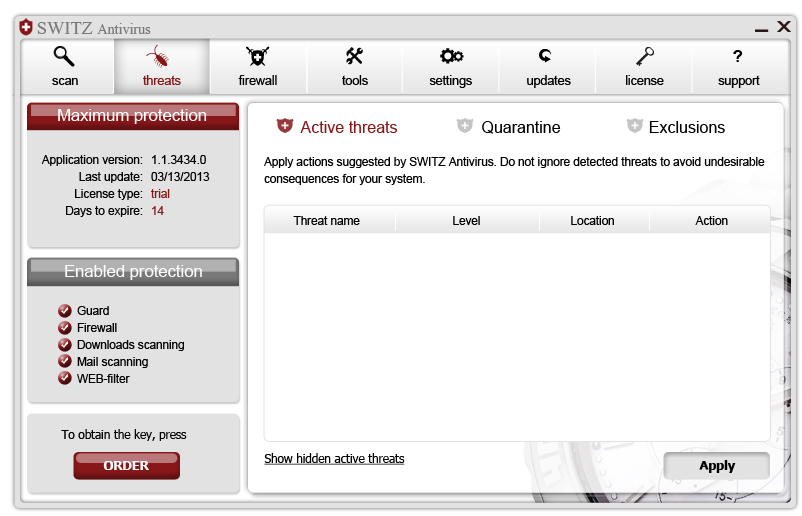Toggle the Downloads scanning checkmark
Viewport: 802px width, 516px height.
pyautogui.click(x=65, y=345)
